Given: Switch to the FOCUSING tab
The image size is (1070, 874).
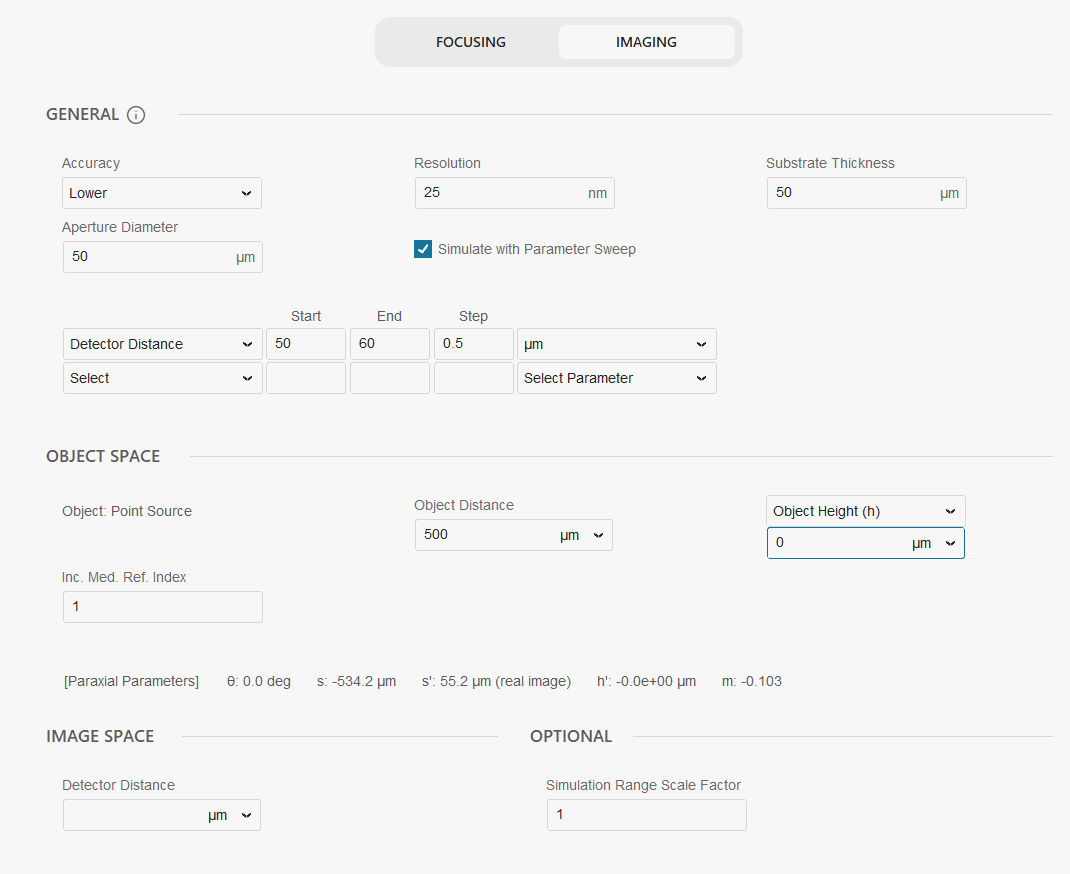Looking at the screenshot, I should (x=470, y=42).
